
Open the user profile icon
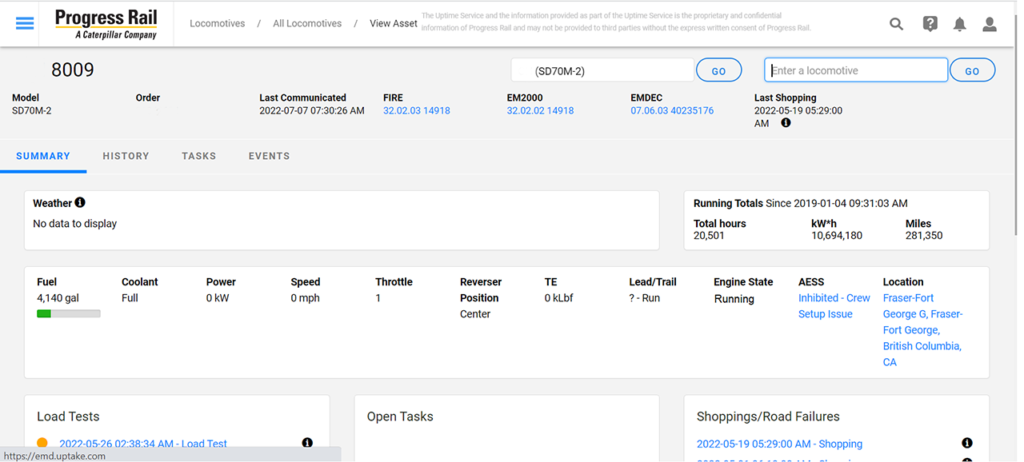coord(989,24)
